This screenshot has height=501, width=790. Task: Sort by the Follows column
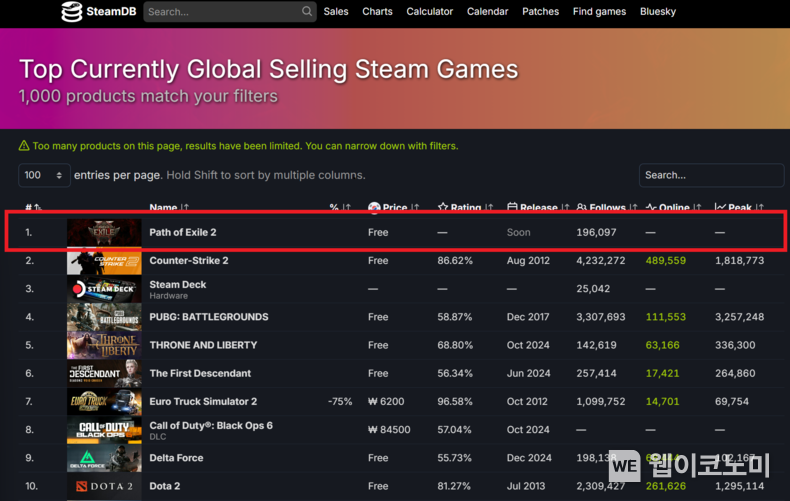607,207
